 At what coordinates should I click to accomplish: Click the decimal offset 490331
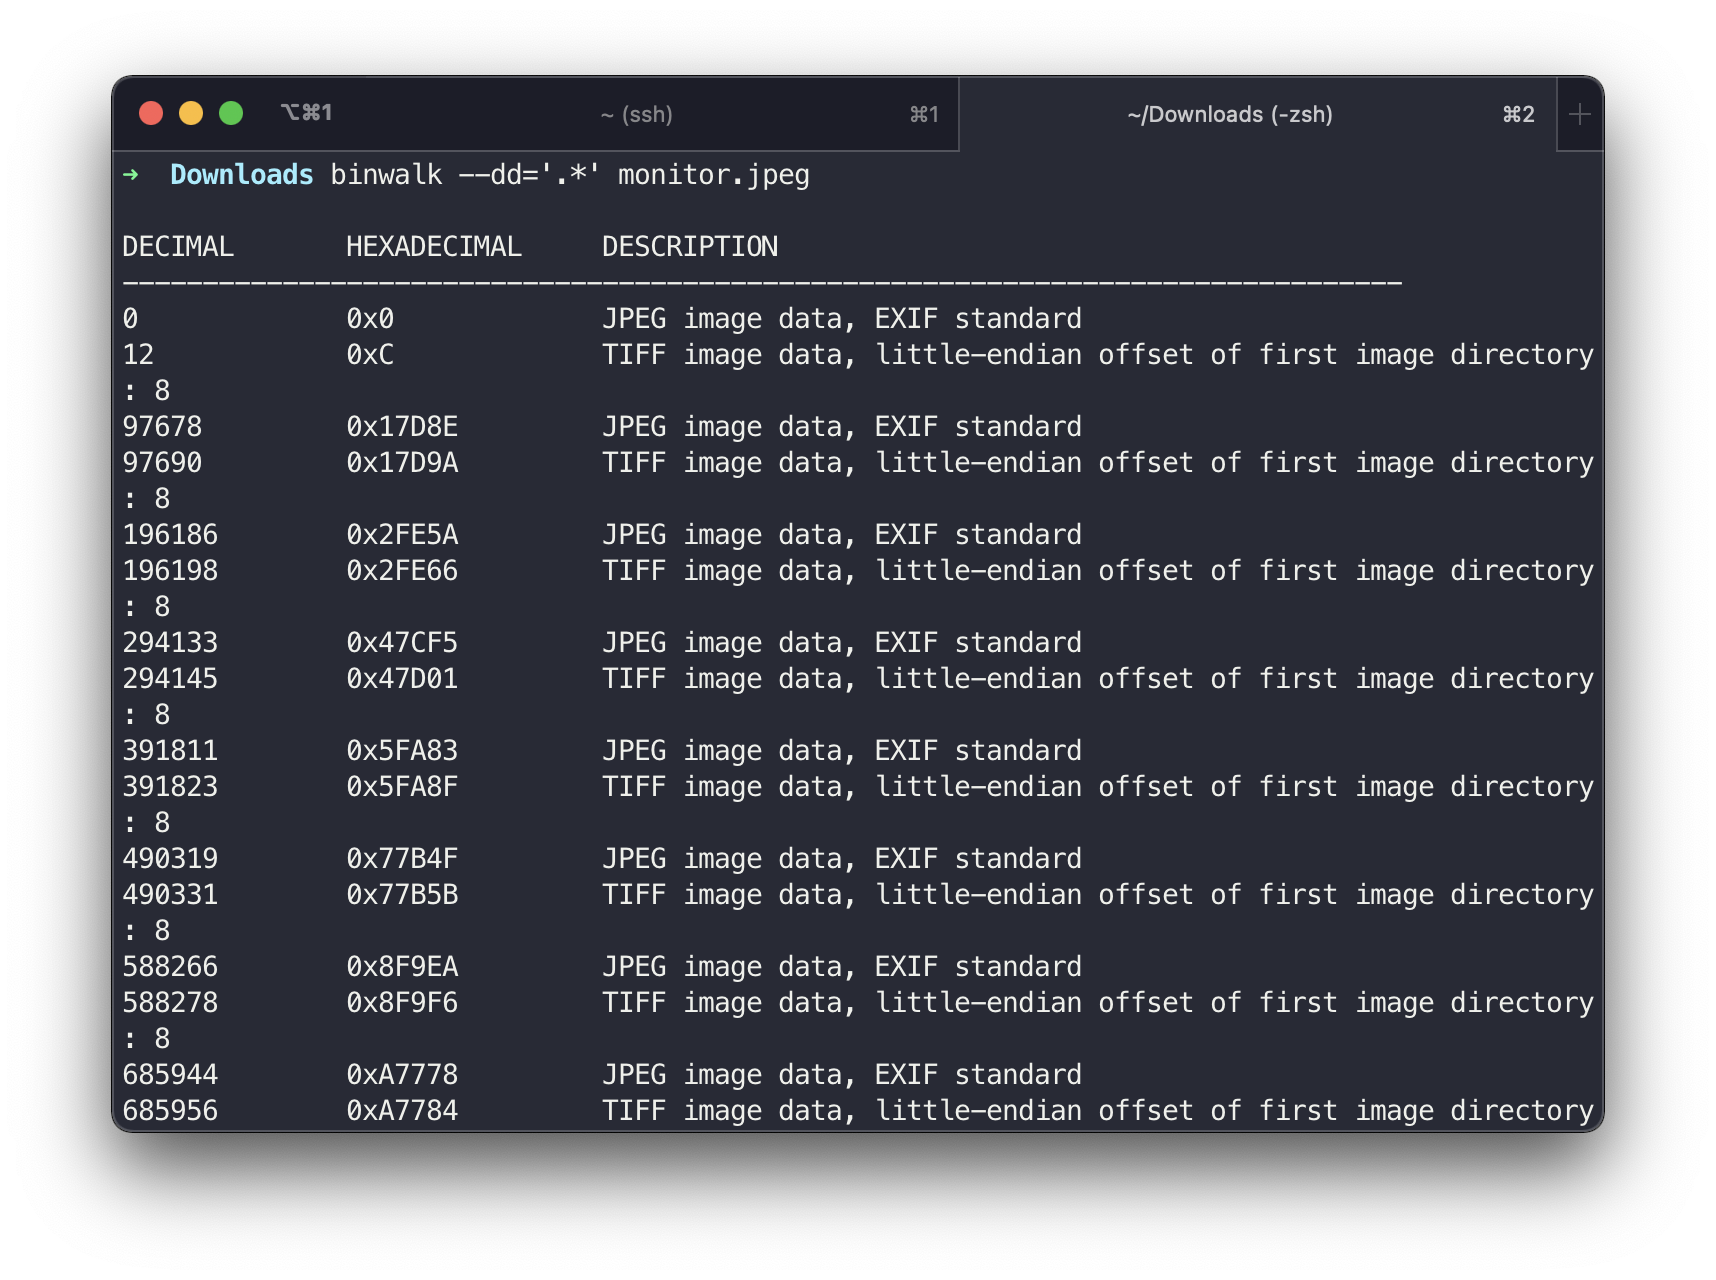click(170, 895)
